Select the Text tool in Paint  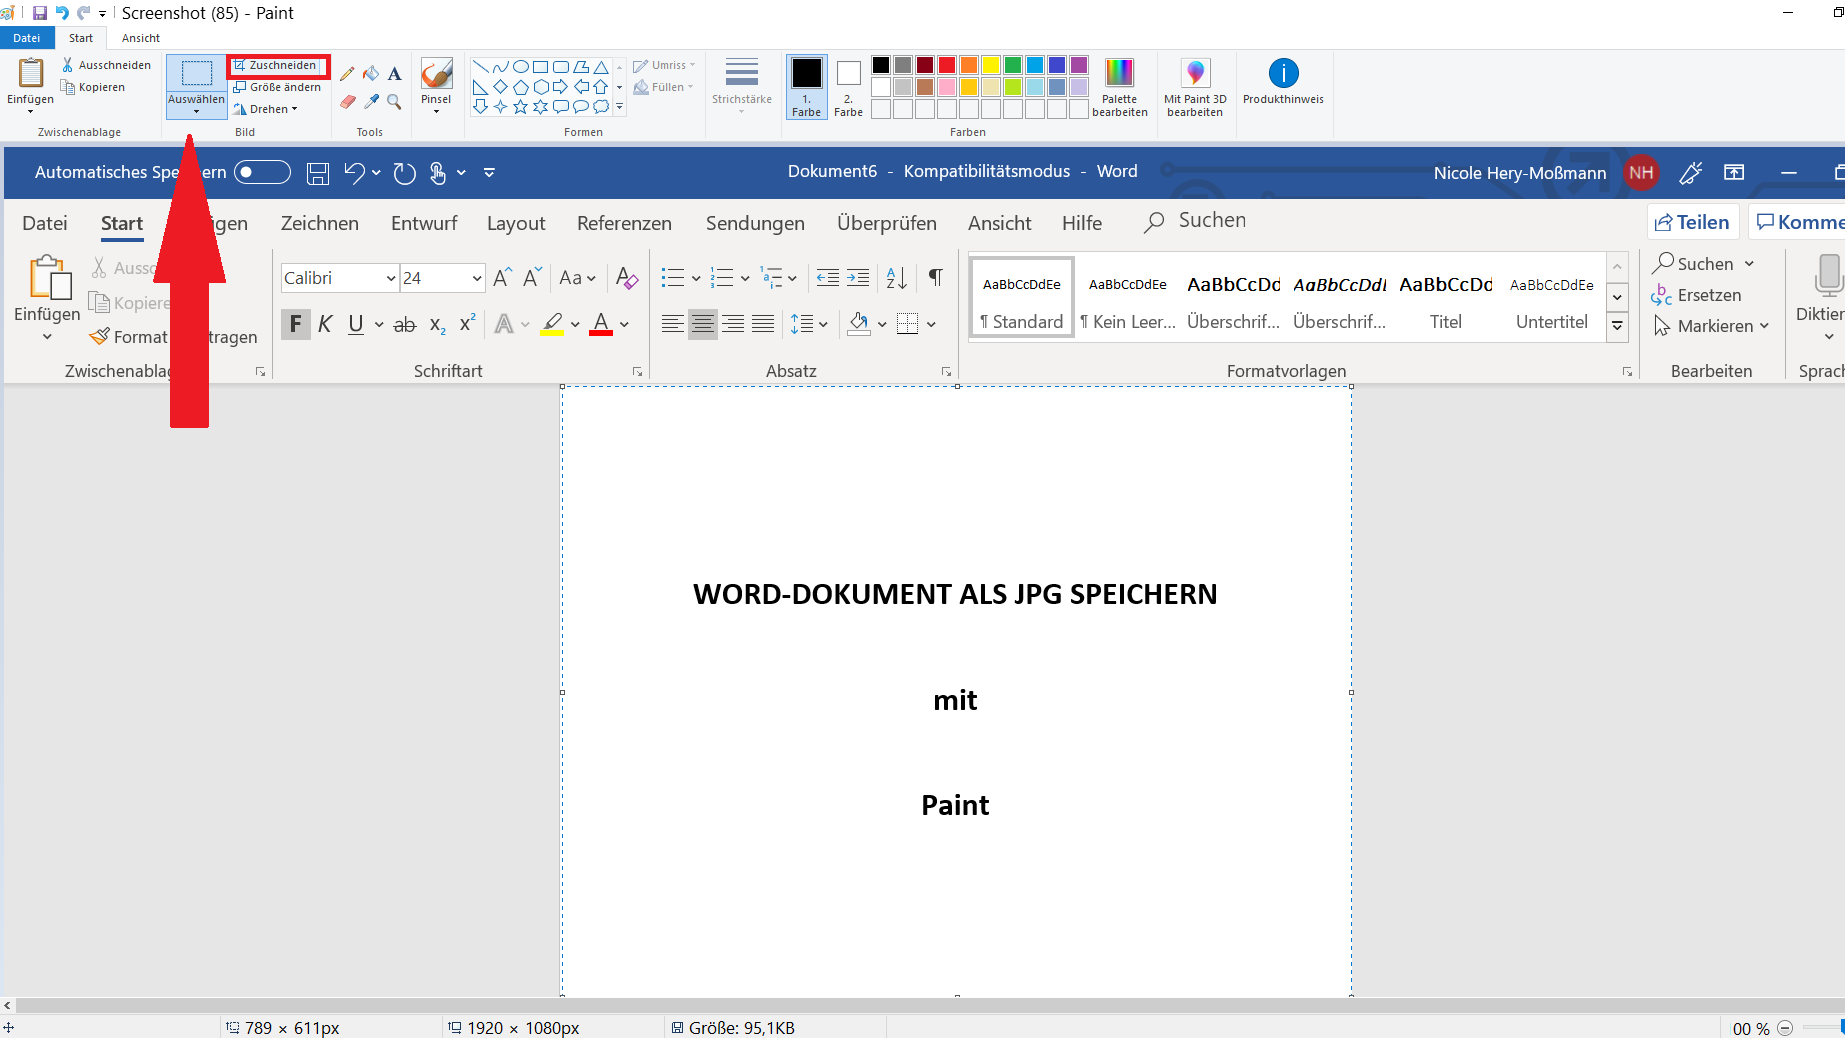(395, 74)
